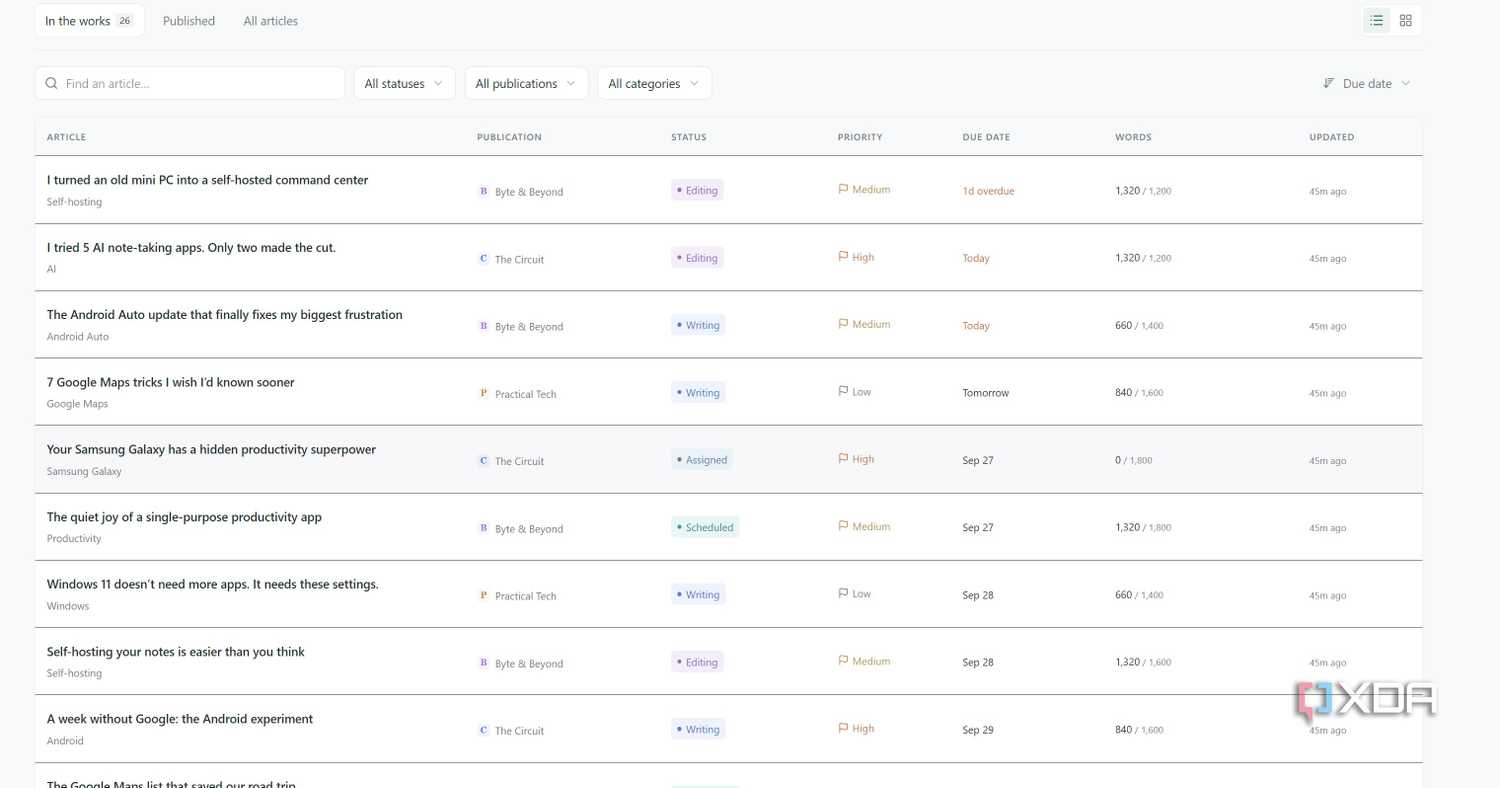Click Writing status on Android Auto row
The image size is (1500, 788).
(x=698, y=325)
